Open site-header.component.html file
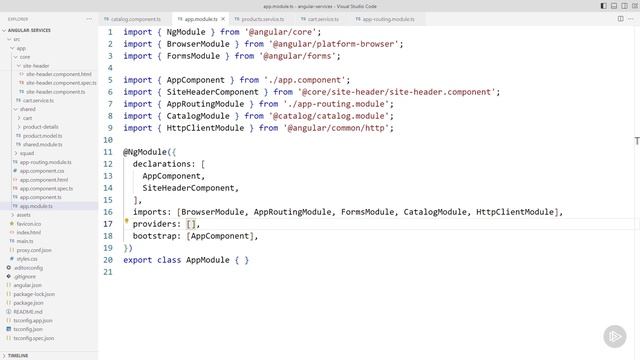 click(x=58, y=74)
